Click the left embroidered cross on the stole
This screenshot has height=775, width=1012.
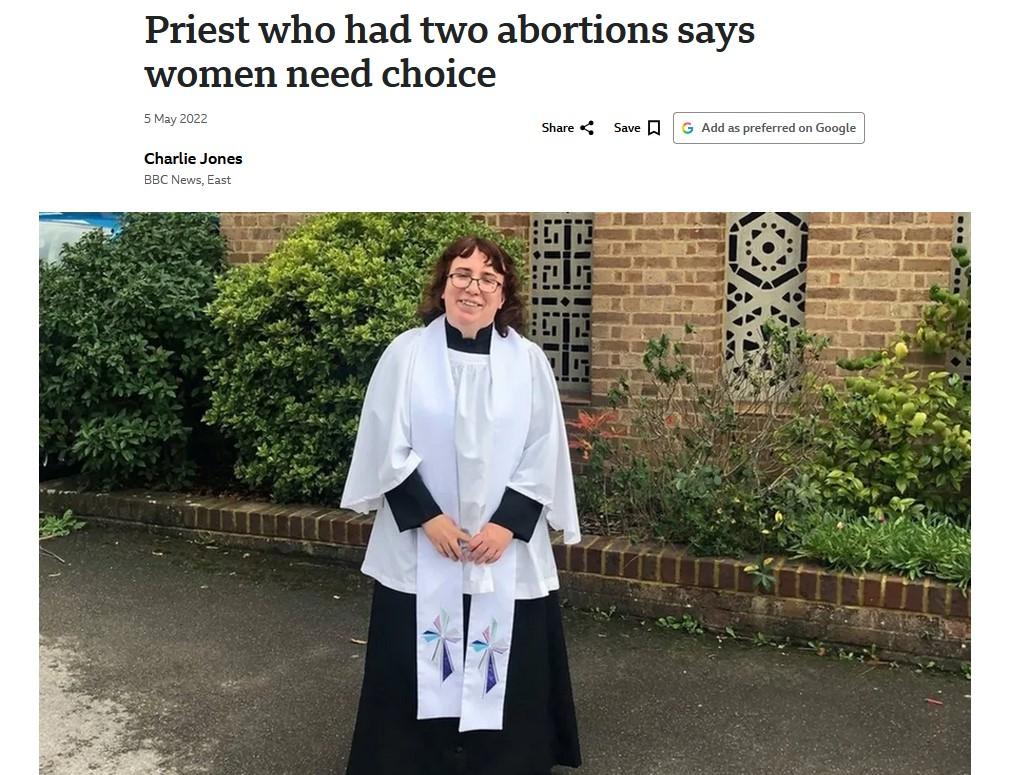[x=441, y=644]
